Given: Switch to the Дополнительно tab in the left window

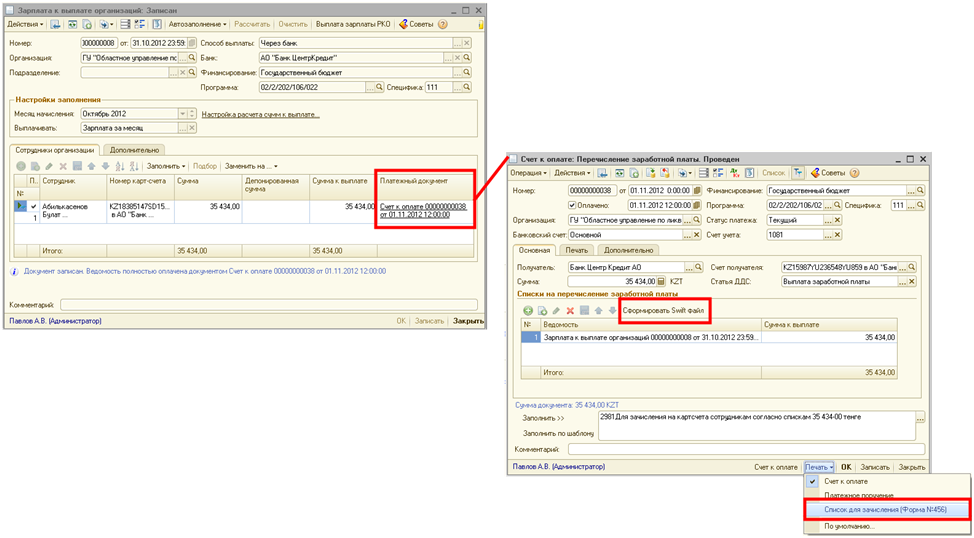Looking at the screenshot, I should tap(134, 149).
